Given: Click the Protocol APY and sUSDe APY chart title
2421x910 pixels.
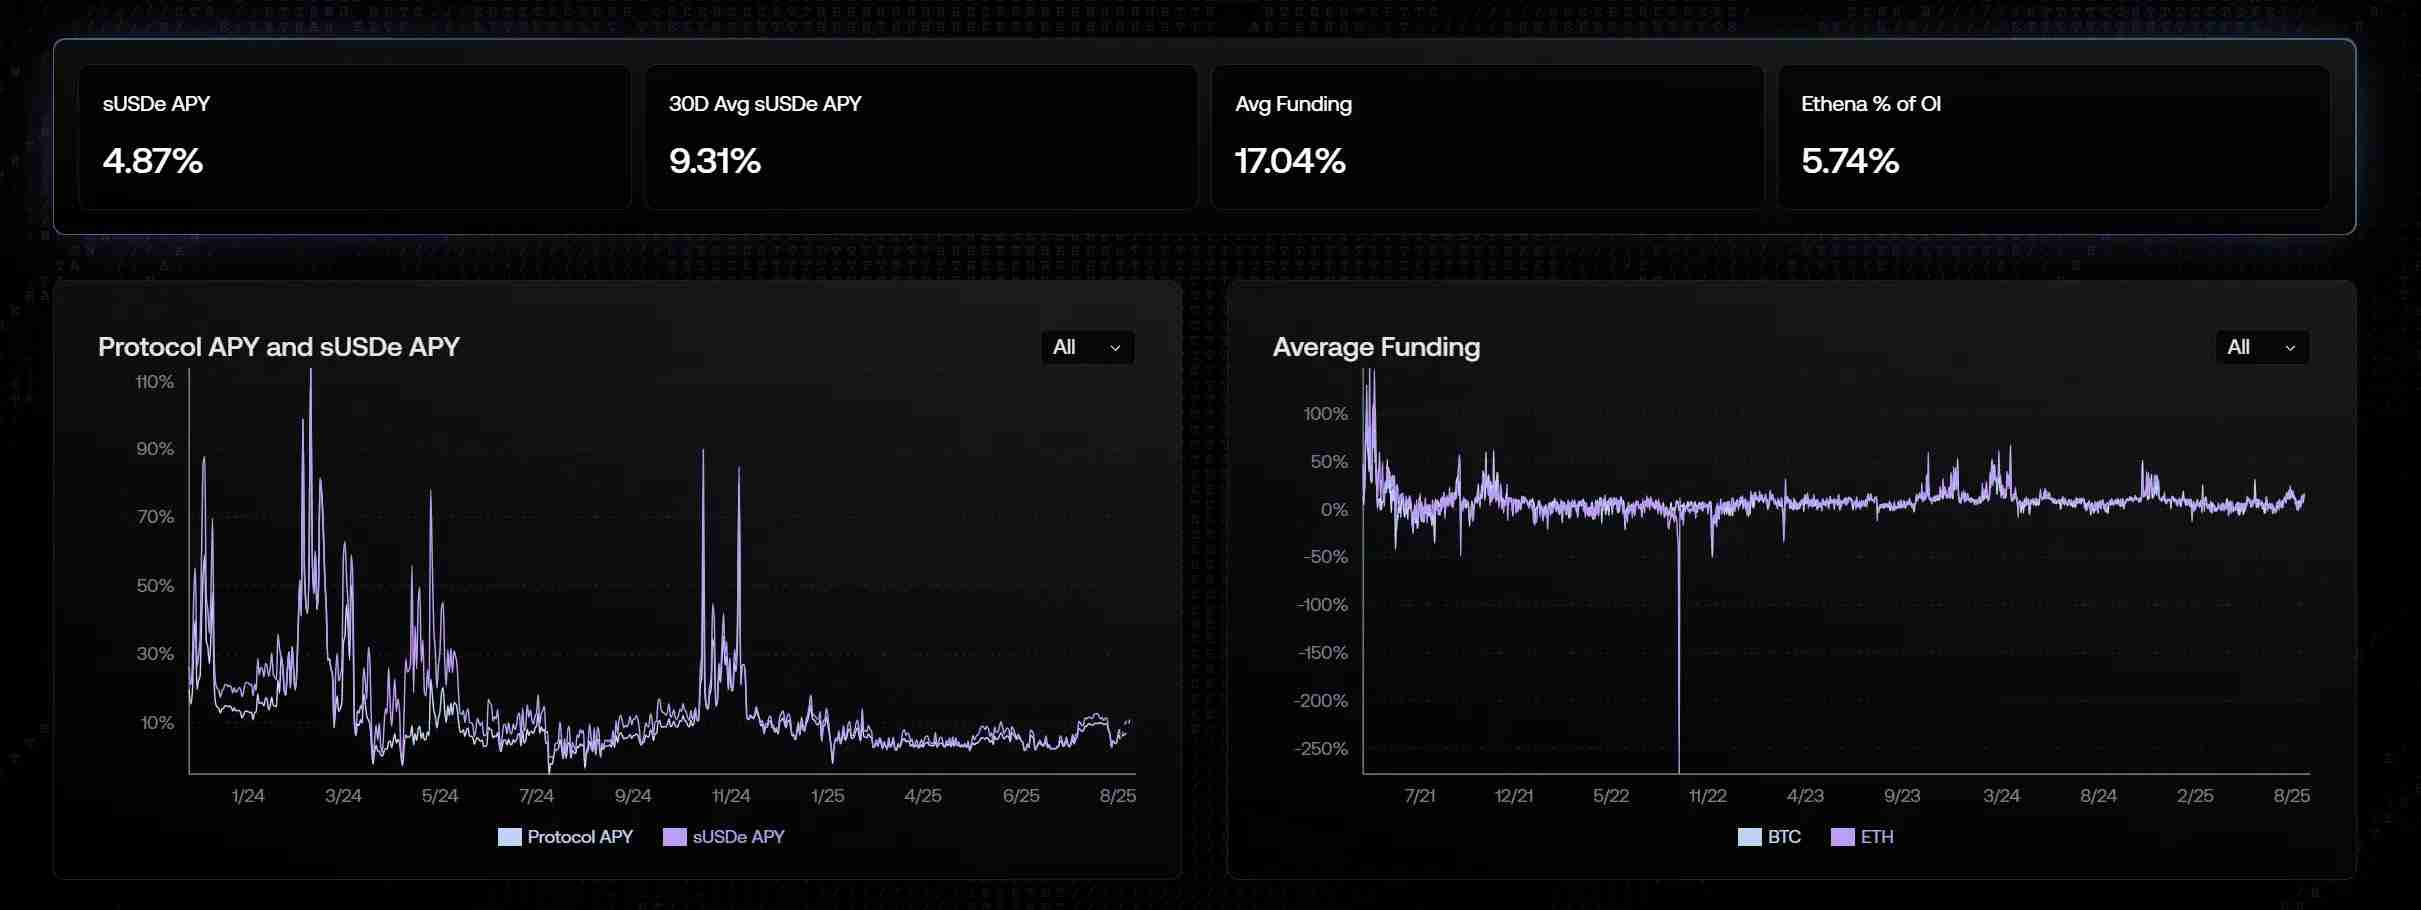Looking at the screenshot, I should point(279,347).
